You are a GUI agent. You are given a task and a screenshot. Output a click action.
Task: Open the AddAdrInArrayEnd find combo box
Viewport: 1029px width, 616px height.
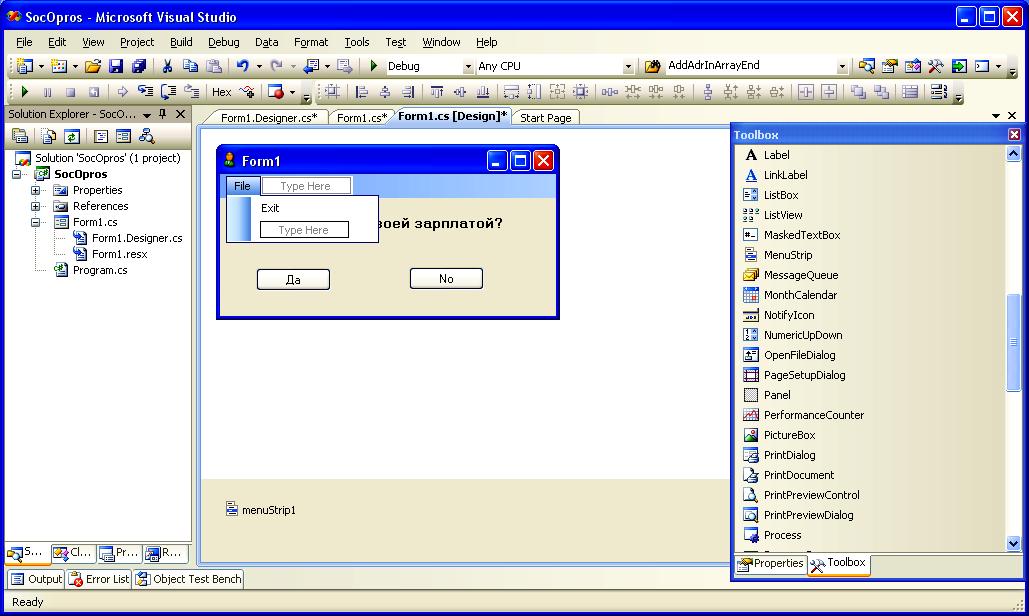click(x=842, y=66)
